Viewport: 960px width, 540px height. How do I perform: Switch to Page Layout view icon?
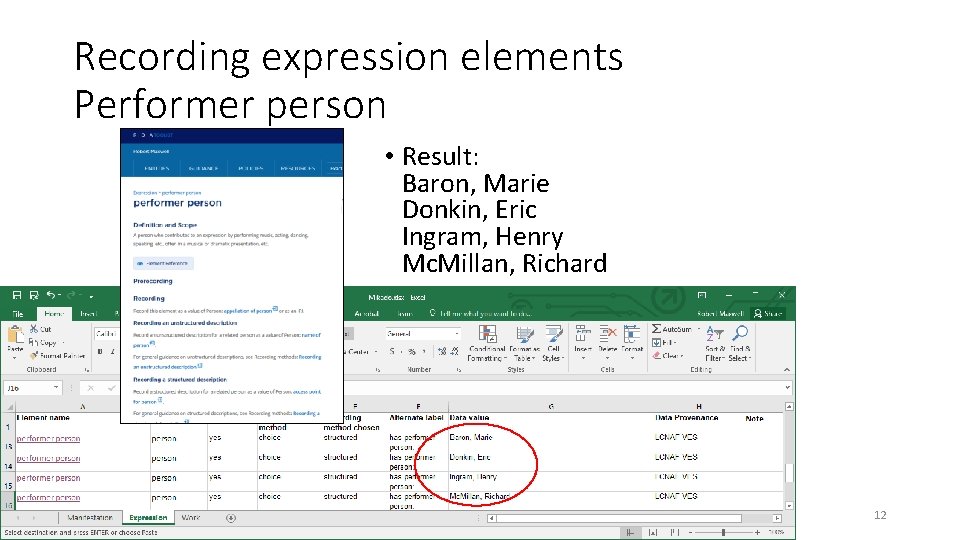tap(653, 533)
